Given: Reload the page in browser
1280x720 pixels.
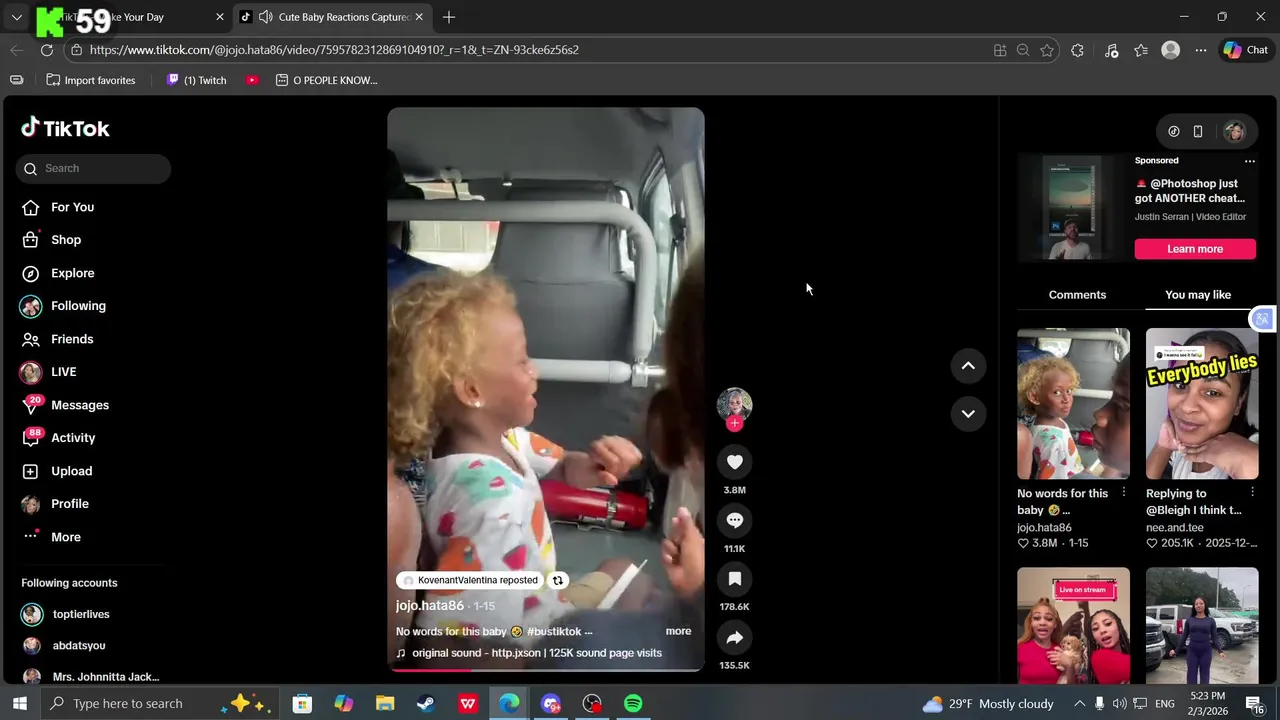Looking at the screenshot, I should click(47, 50).
